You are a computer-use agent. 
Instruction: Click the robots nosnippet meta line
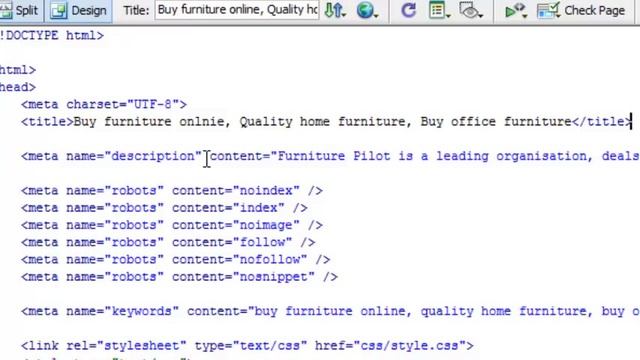tap(180, 277)
